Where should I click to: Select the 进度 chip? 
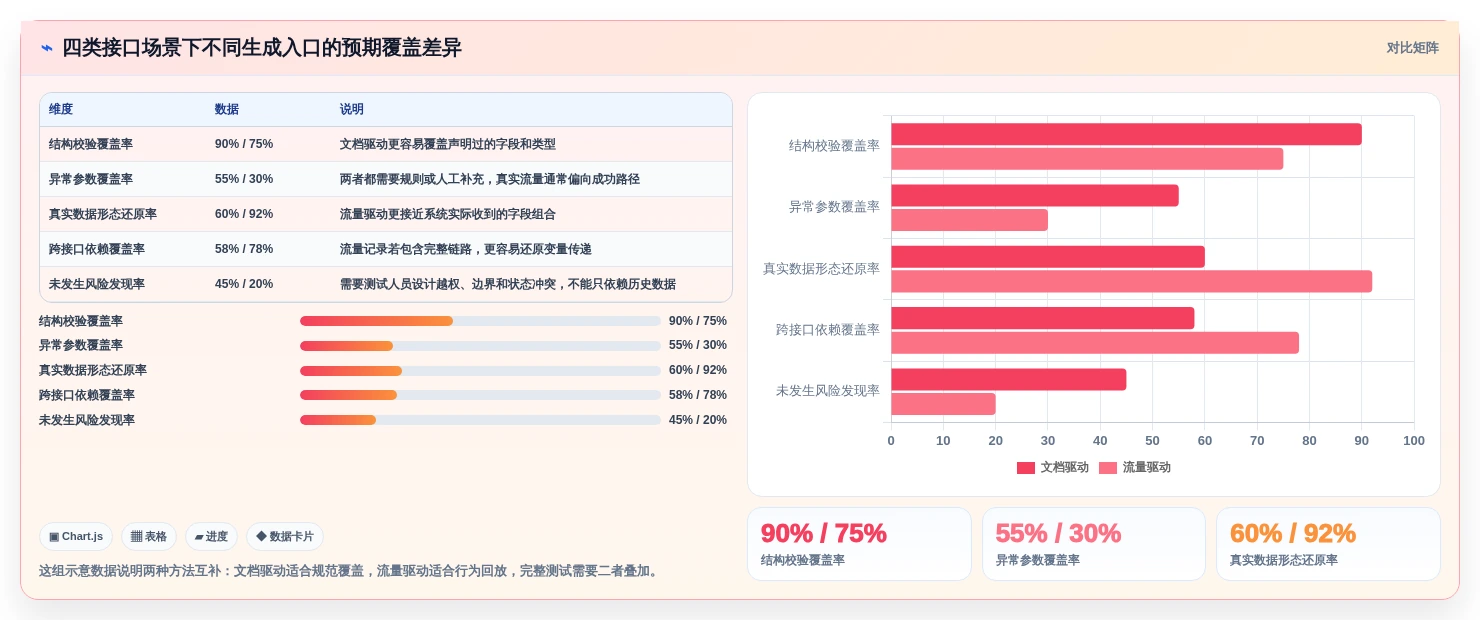point(211,537)
